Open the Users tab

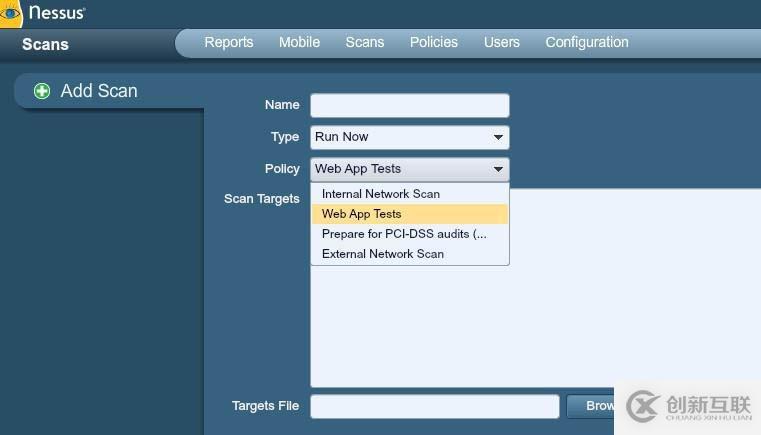[501, 42]
